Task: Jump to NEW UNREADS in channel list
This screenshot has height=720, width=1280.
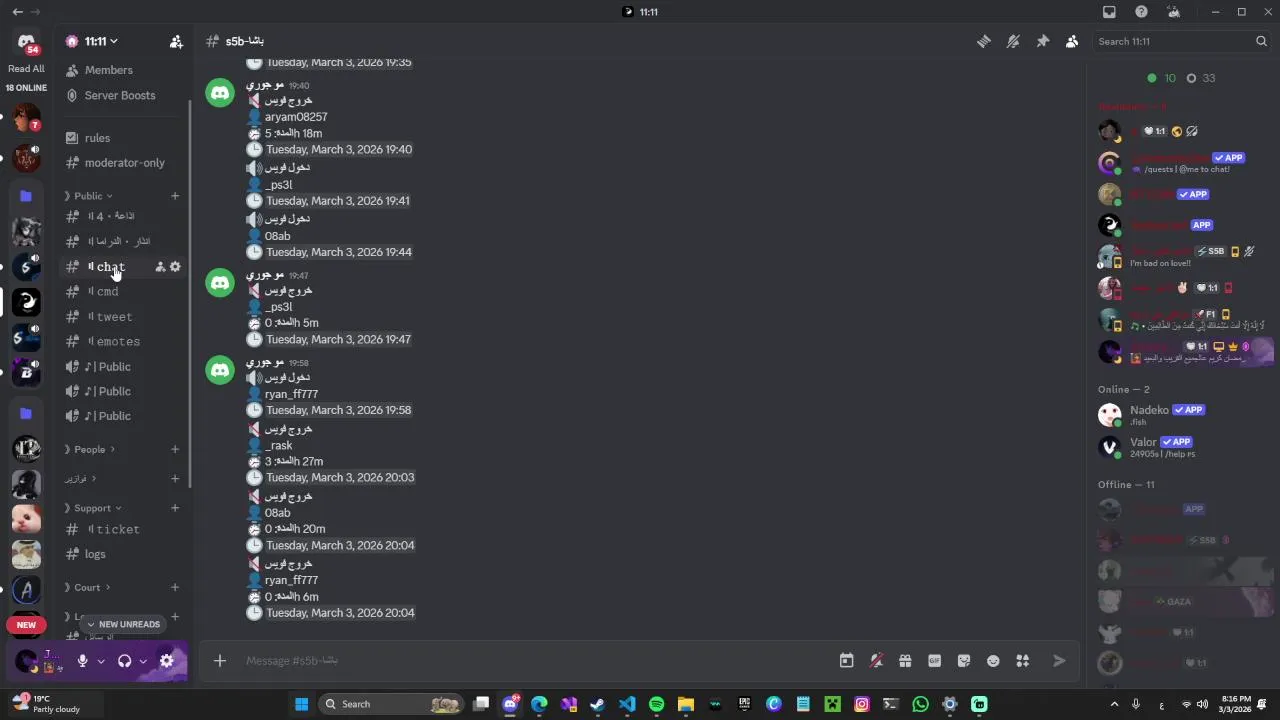Action: 122,624
